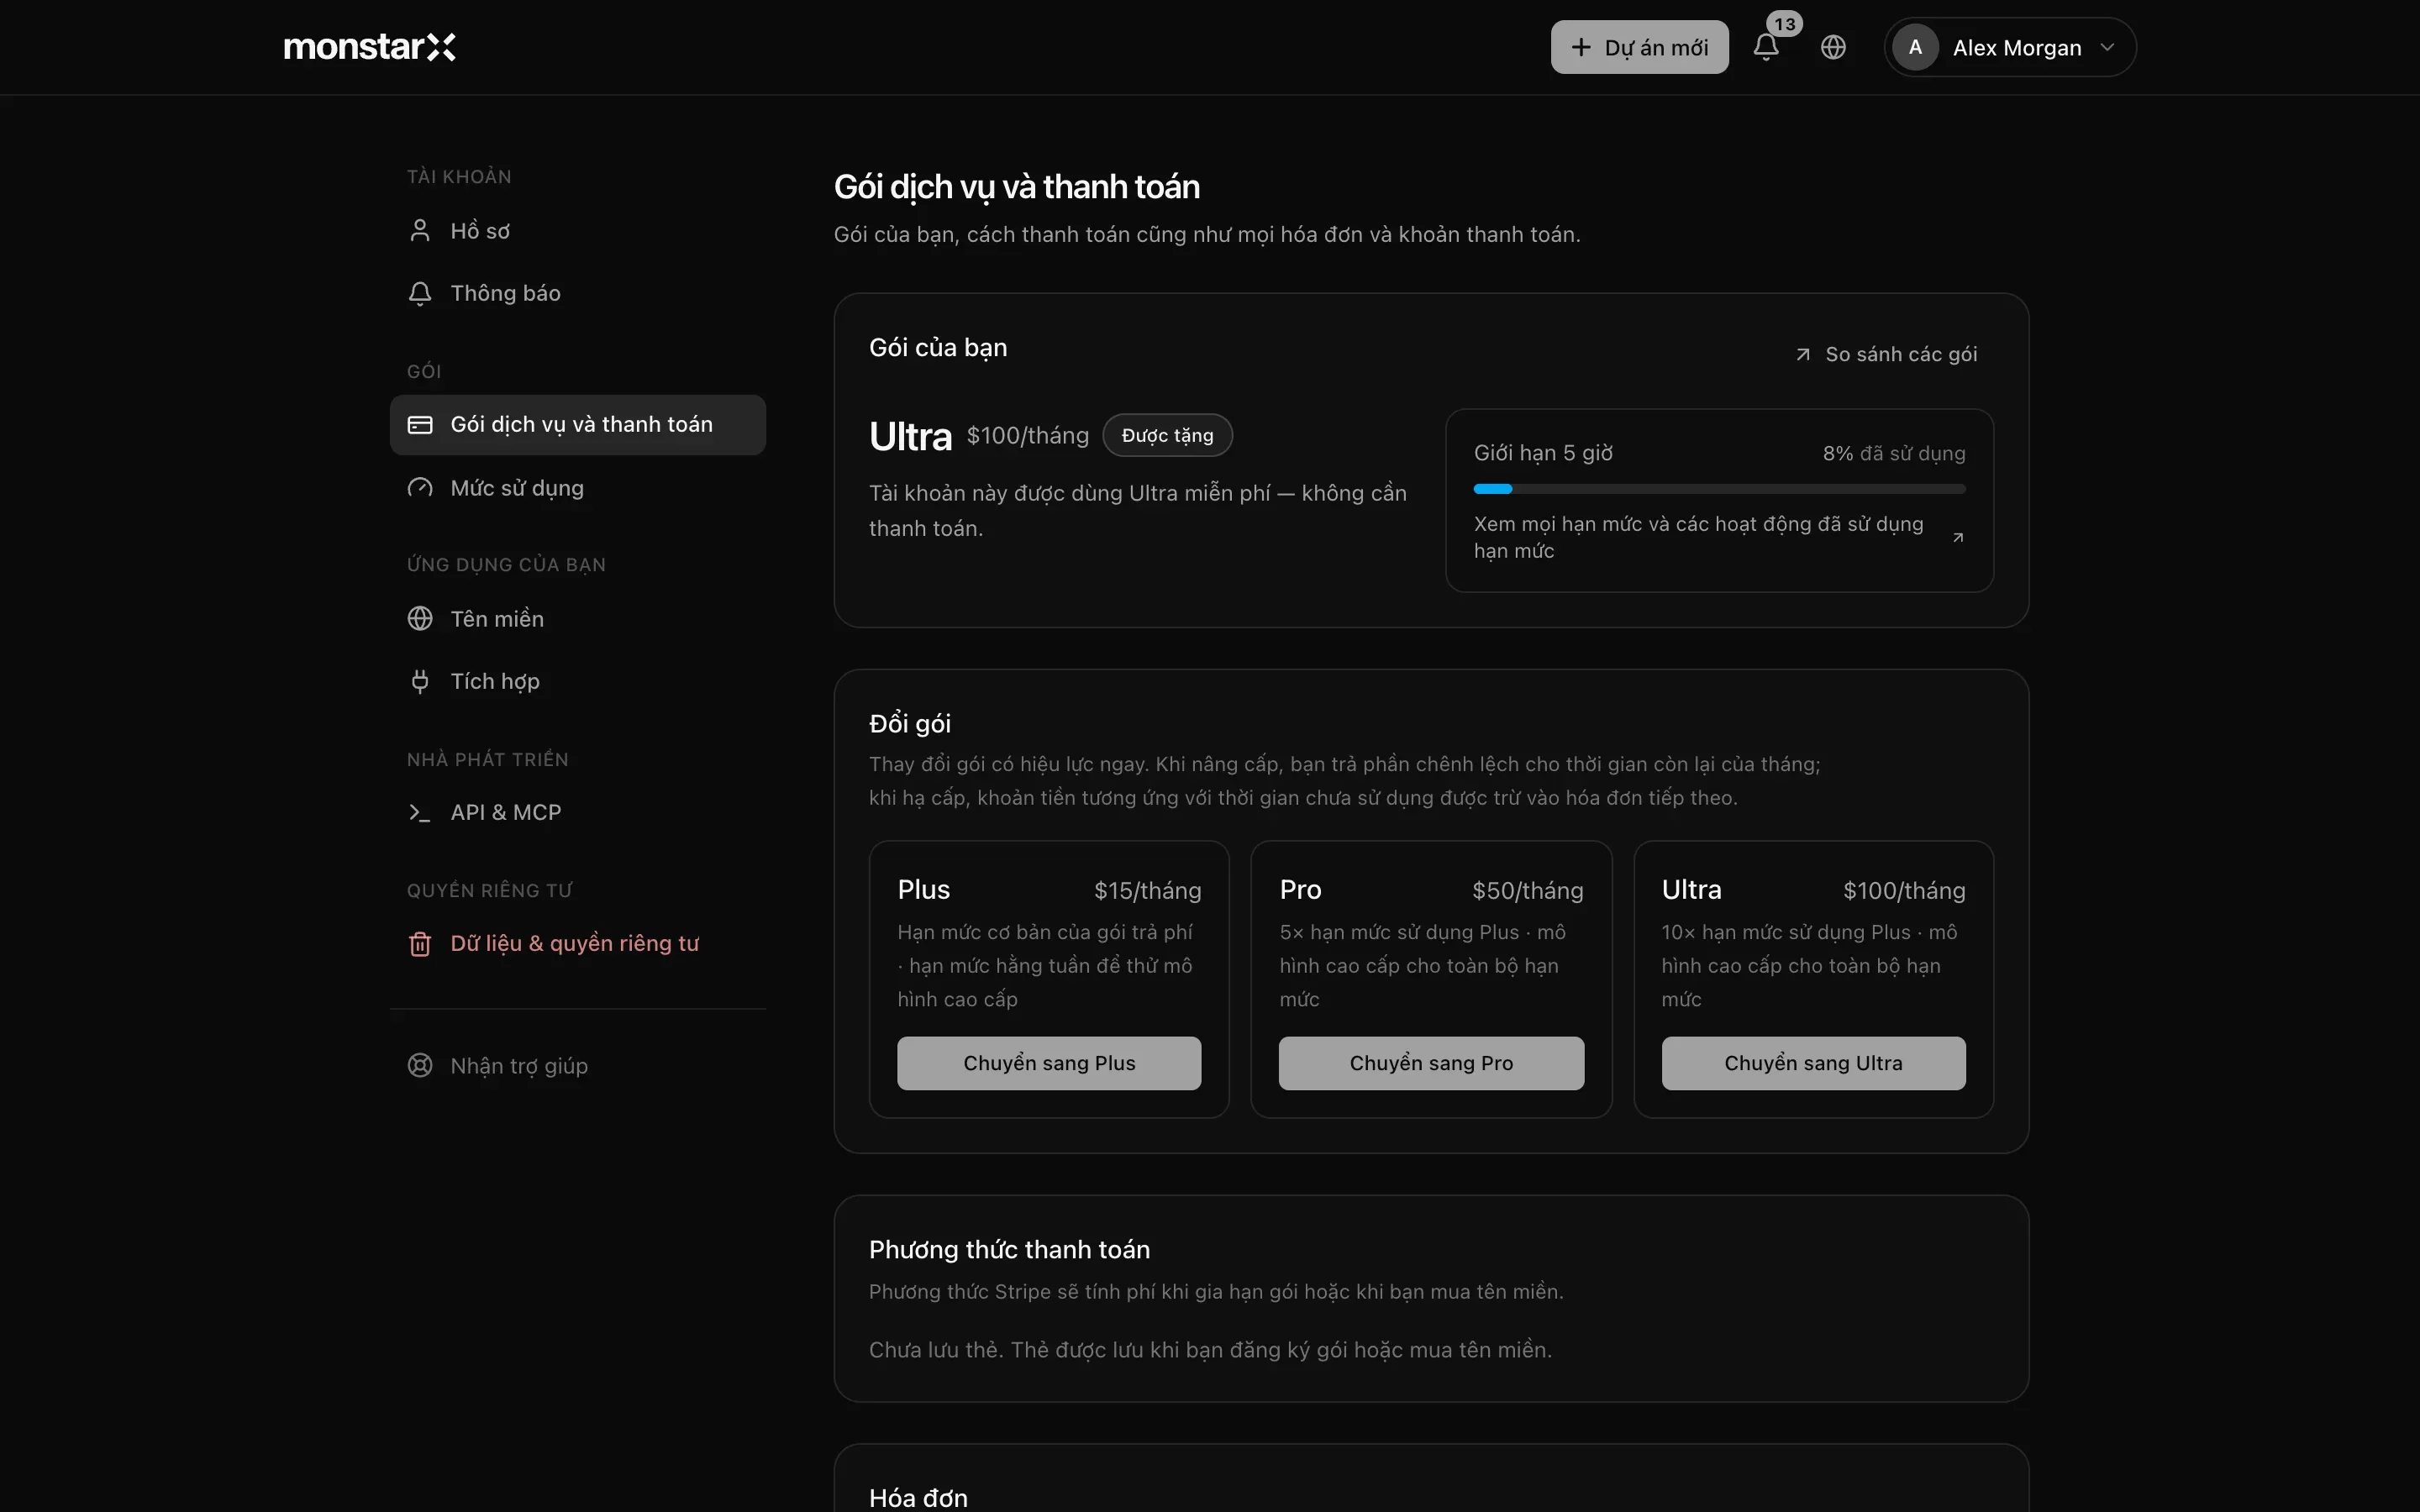
Task: Click Chuyển sang Ultra button
Action: 1813,1063
